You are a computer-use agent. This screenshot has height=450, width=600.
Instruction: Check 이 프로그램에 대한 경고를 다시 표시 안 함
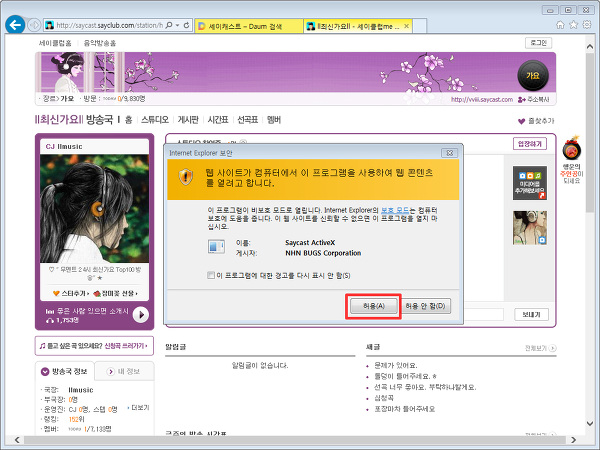click(x=210, y=275)
